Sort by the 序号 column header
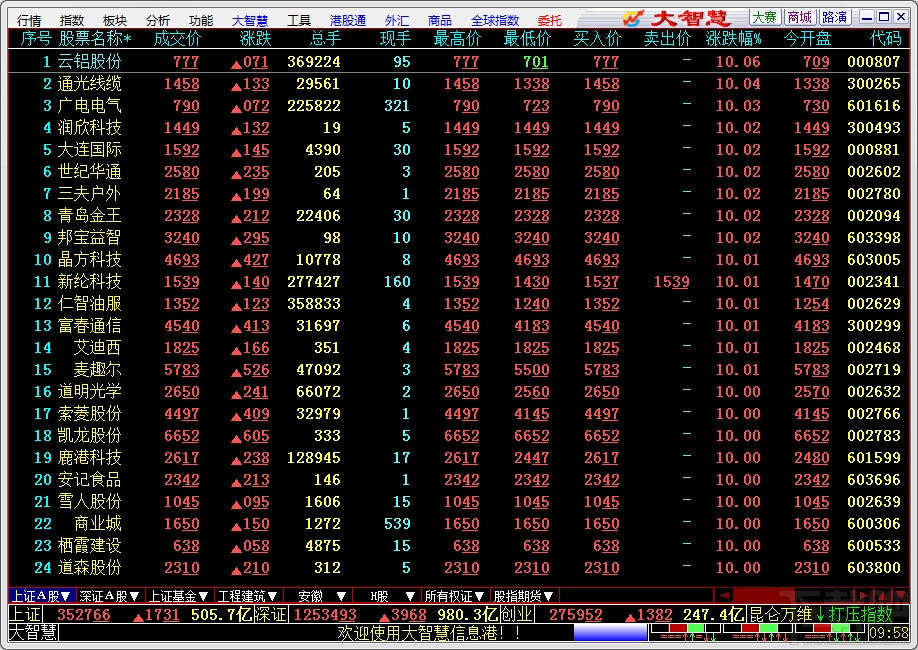The width and height of the screenshot is (918, 650). click(36, 39)
